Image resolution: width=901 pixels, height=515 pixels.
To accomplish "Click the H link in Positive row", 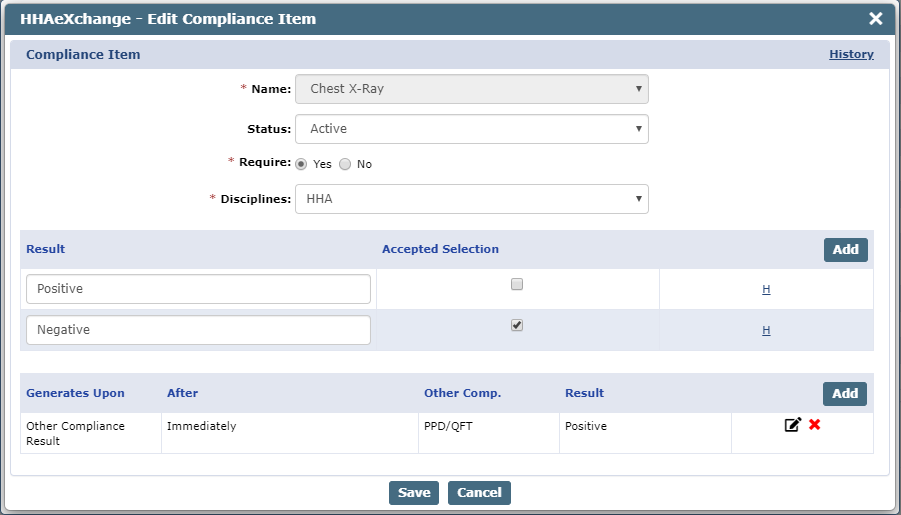I will click(766, 290).
